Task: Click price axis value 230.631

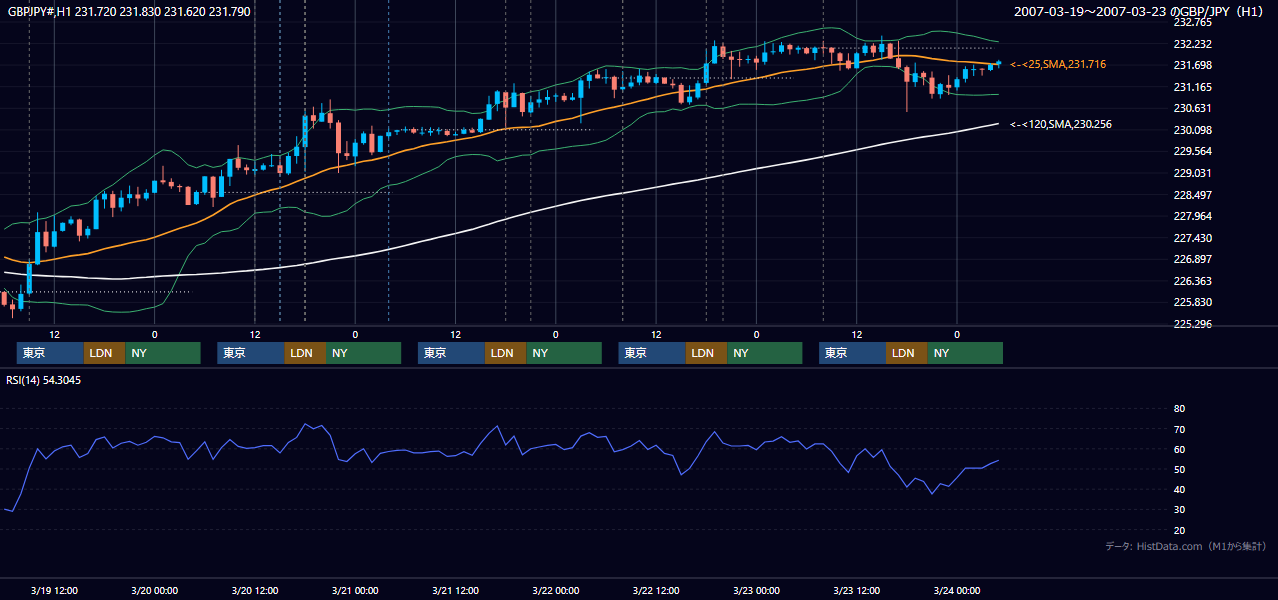Action: tap(1192, 108)
